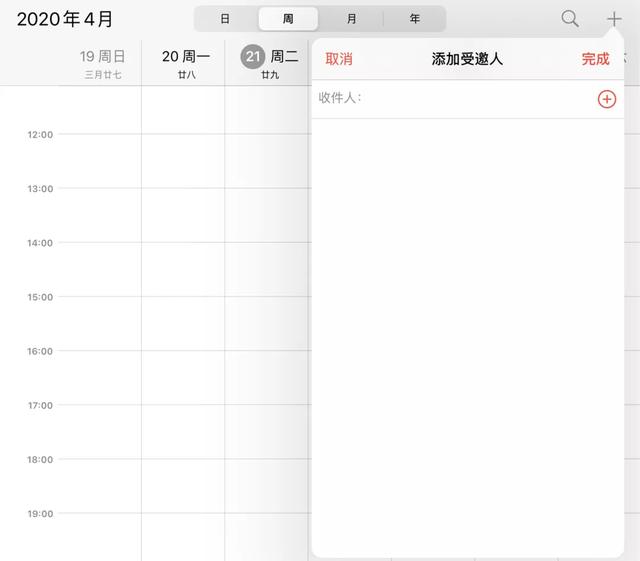Screen dimensions: 640x561
Task: Tap the 15:00 time label
Action: pos(40,297)
